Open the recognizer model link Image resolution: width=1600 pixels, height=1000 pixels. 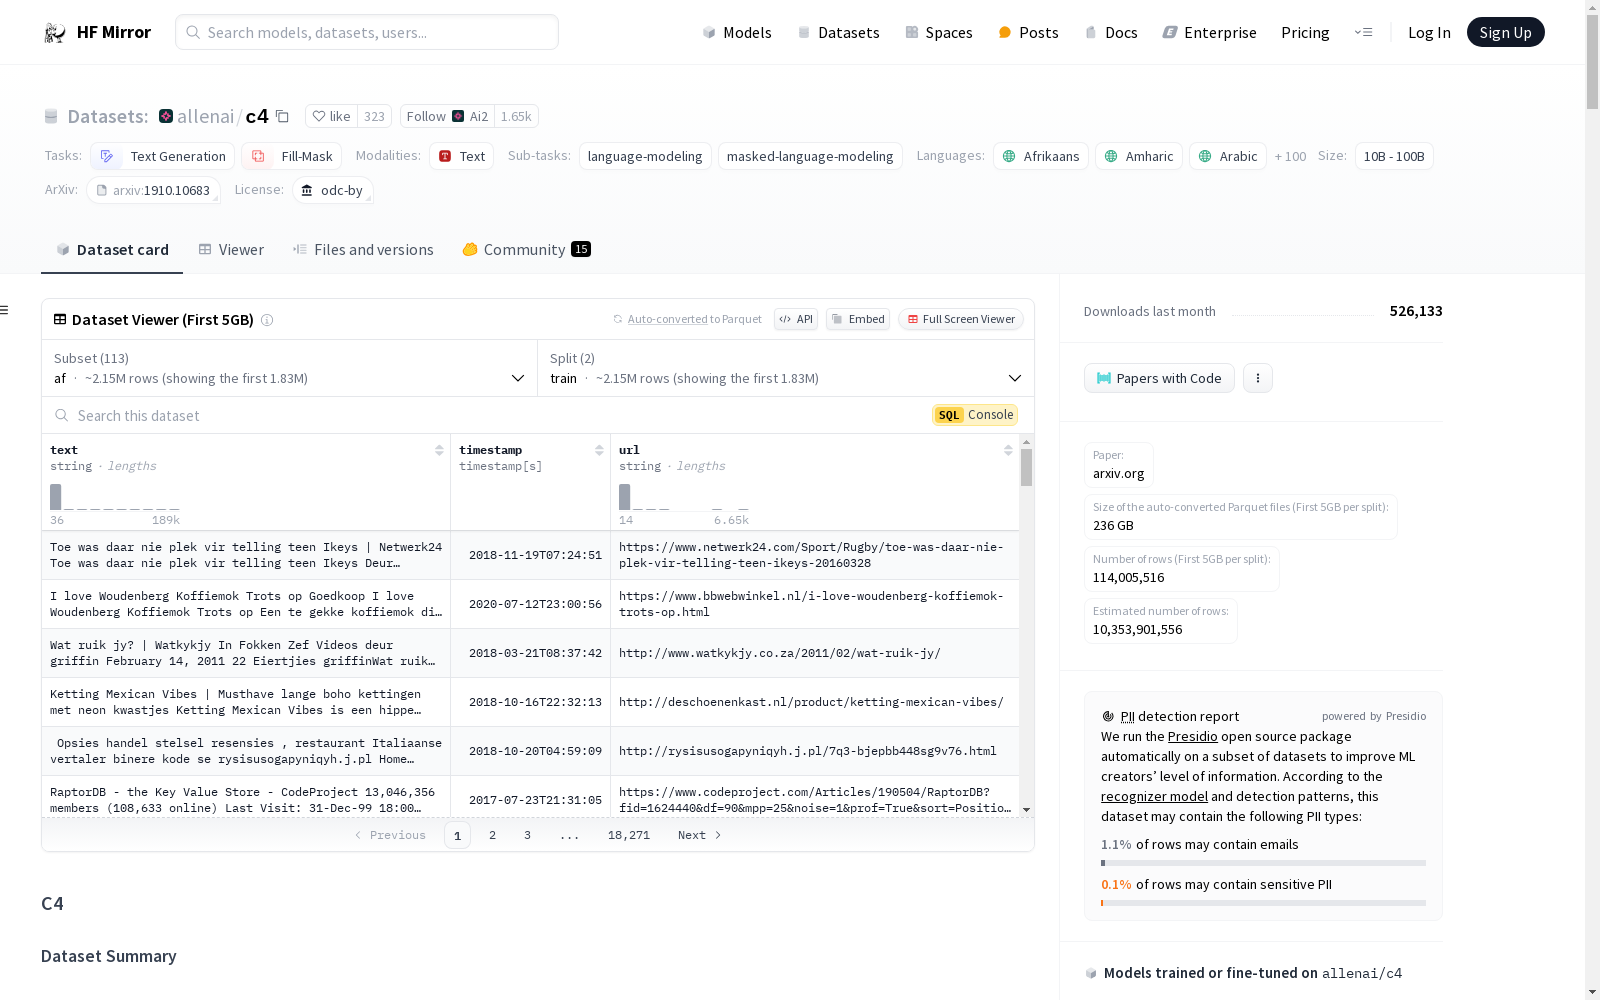1154,796
